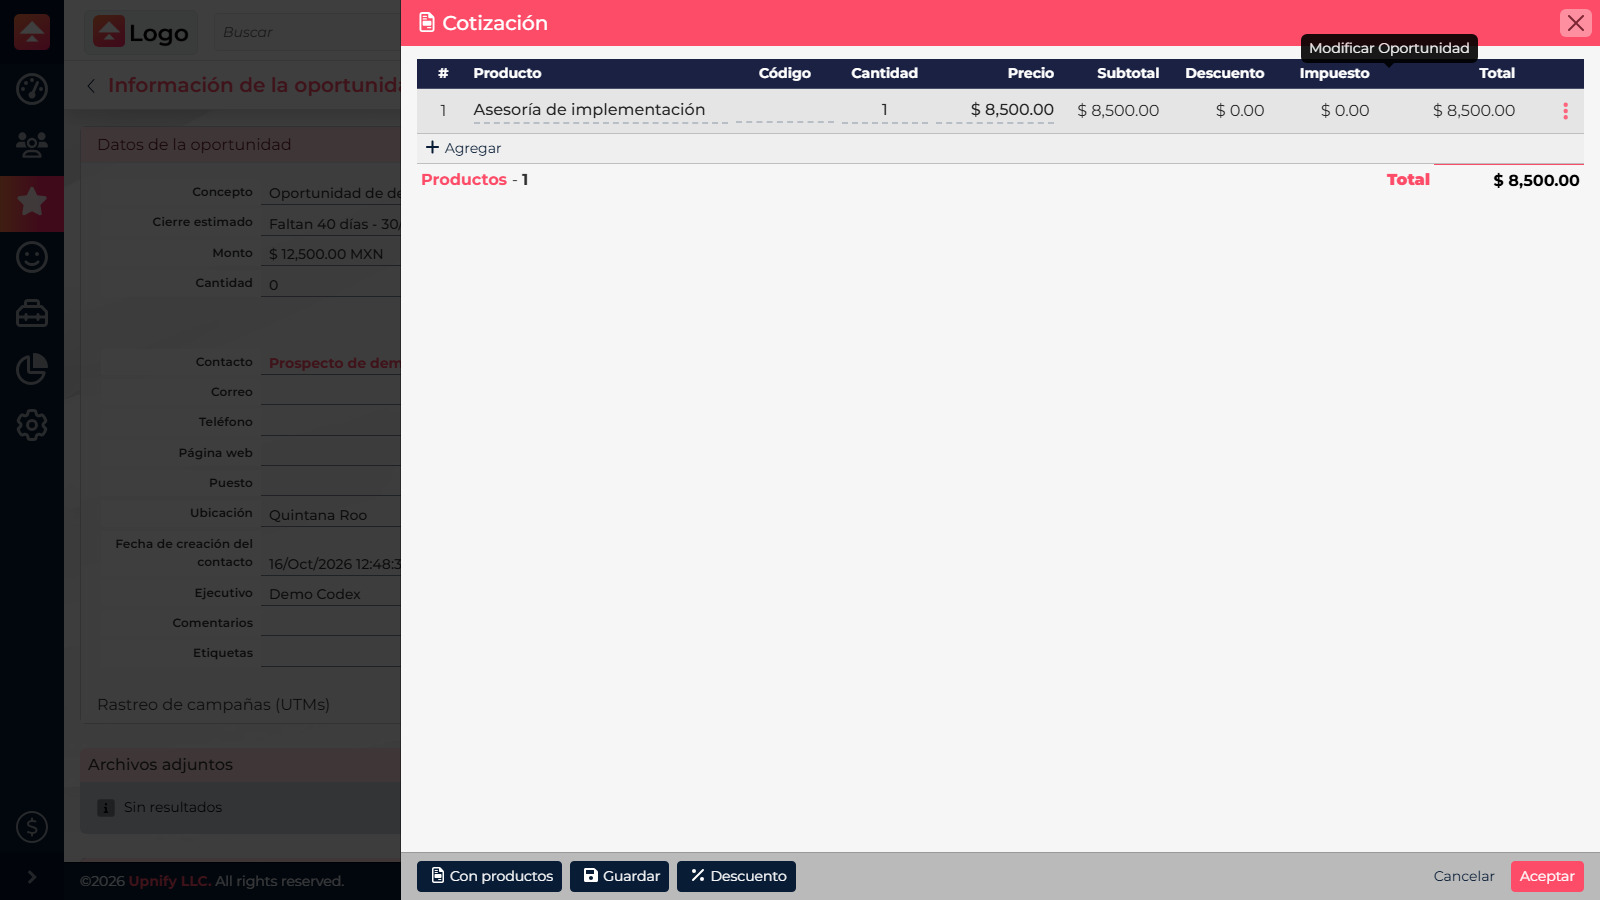Open the contacts people icon in sidebar
Viewport: 1600px width, 900px height.
(32, 146)
